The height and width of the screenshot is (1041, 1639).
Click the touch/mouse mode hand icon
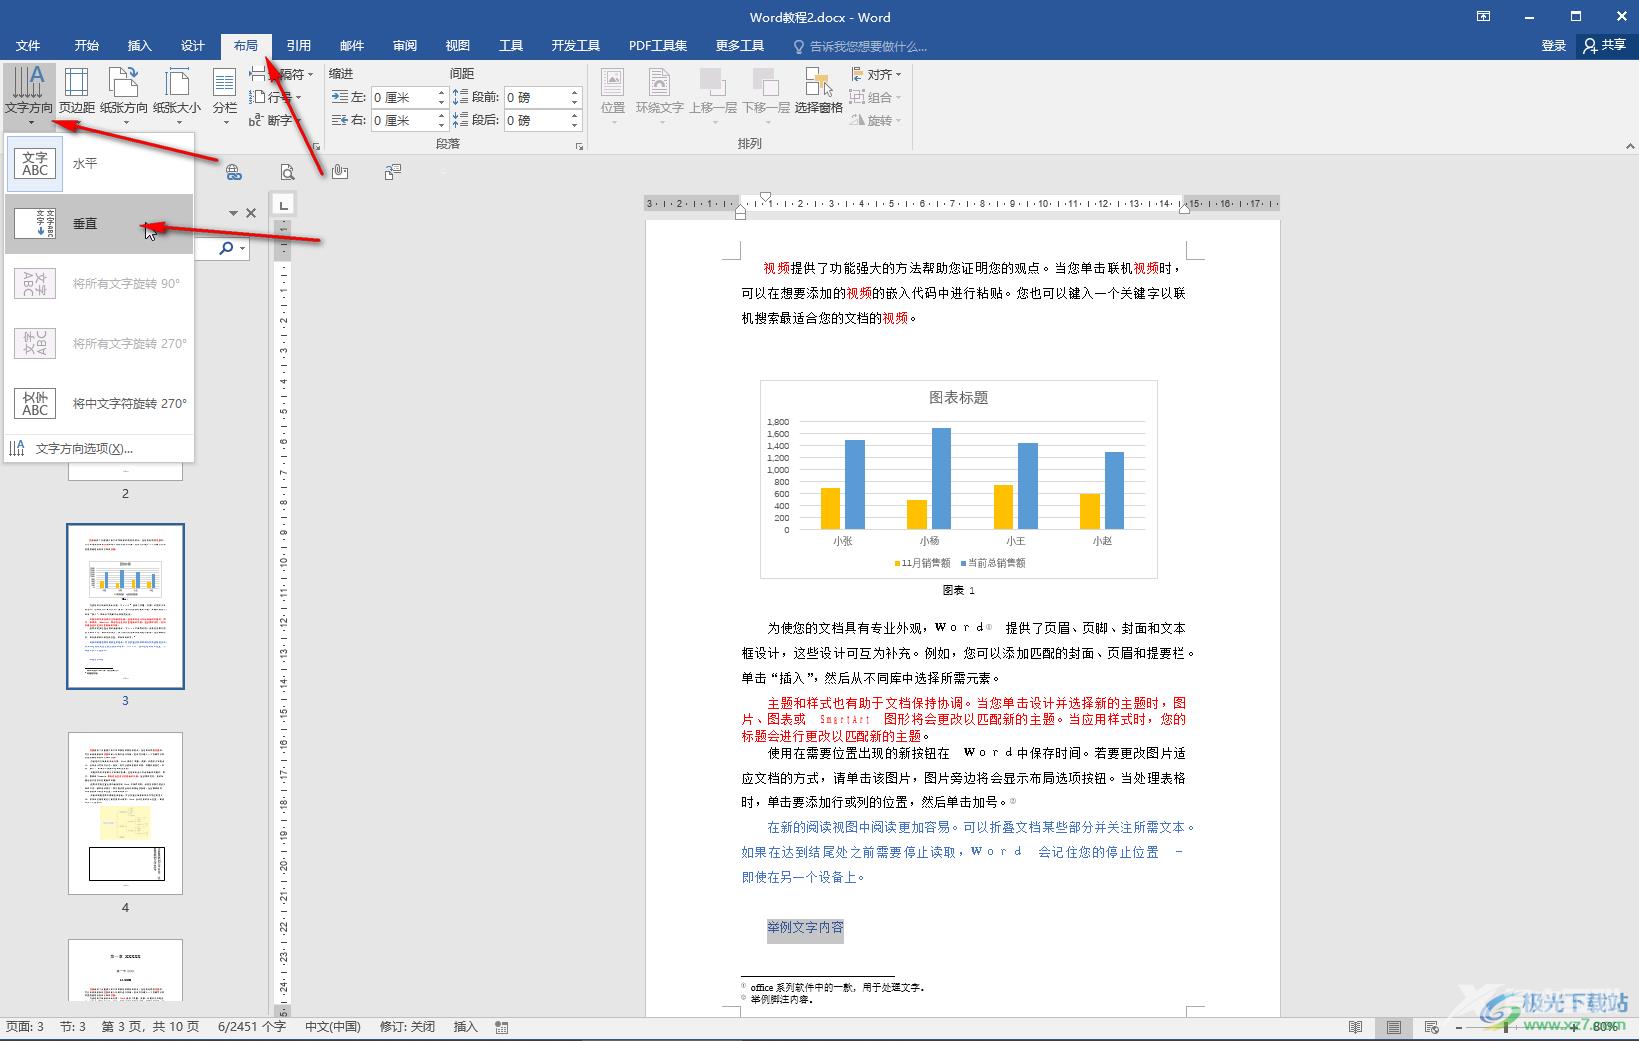pyautogui.click(x=340, y=172)
